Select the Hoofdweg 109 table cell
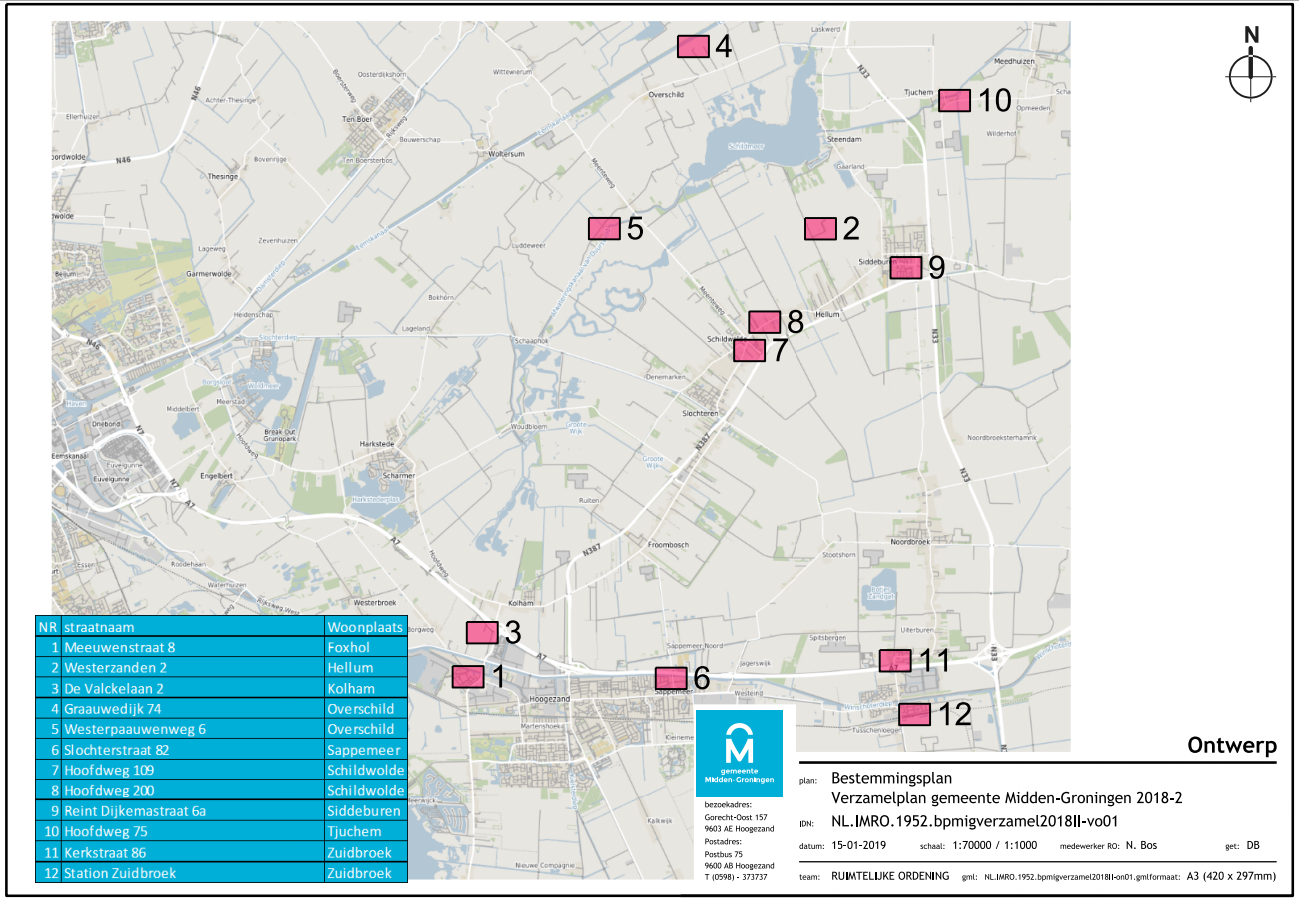1299x902 pixels. point(191,770)
